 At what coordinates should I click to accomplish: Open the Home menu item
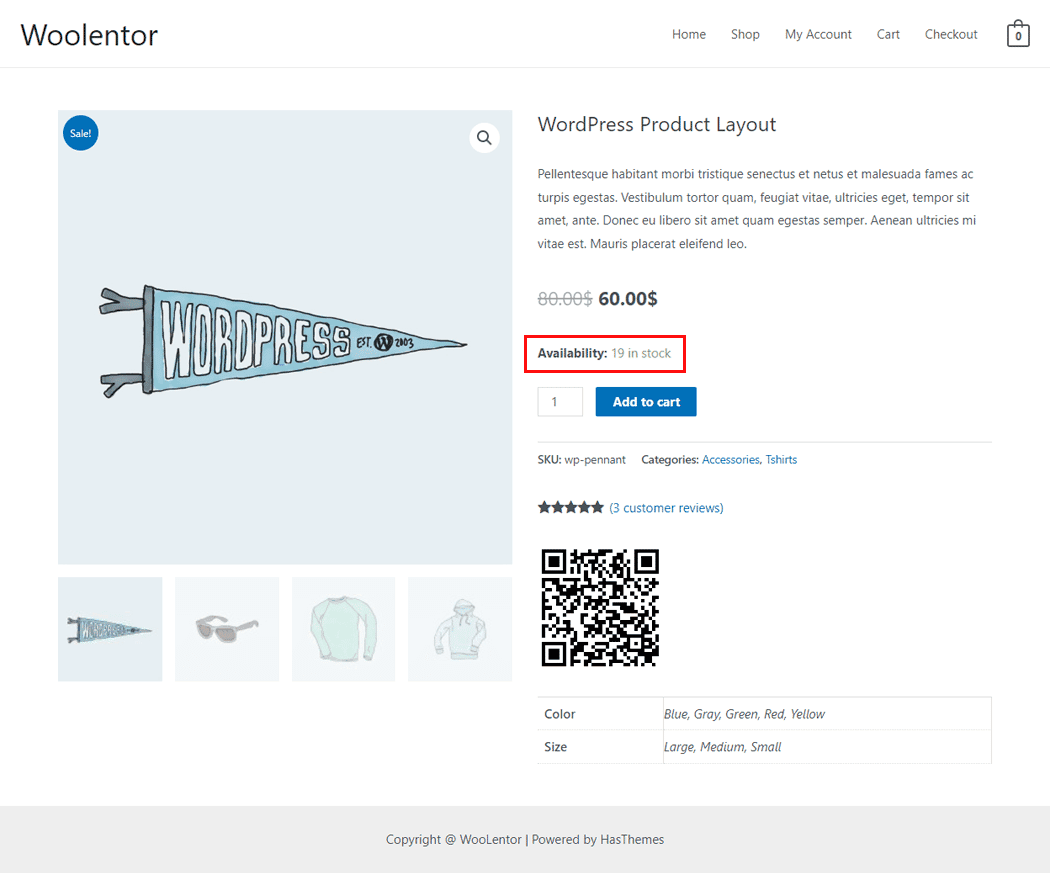[689, 34]
